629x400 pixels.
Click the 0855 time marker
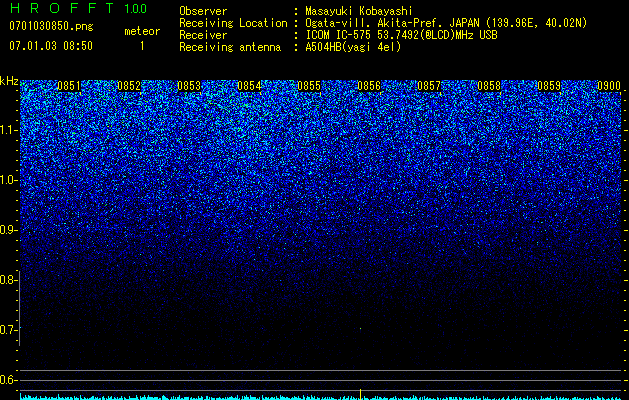(x=309, y=86)
